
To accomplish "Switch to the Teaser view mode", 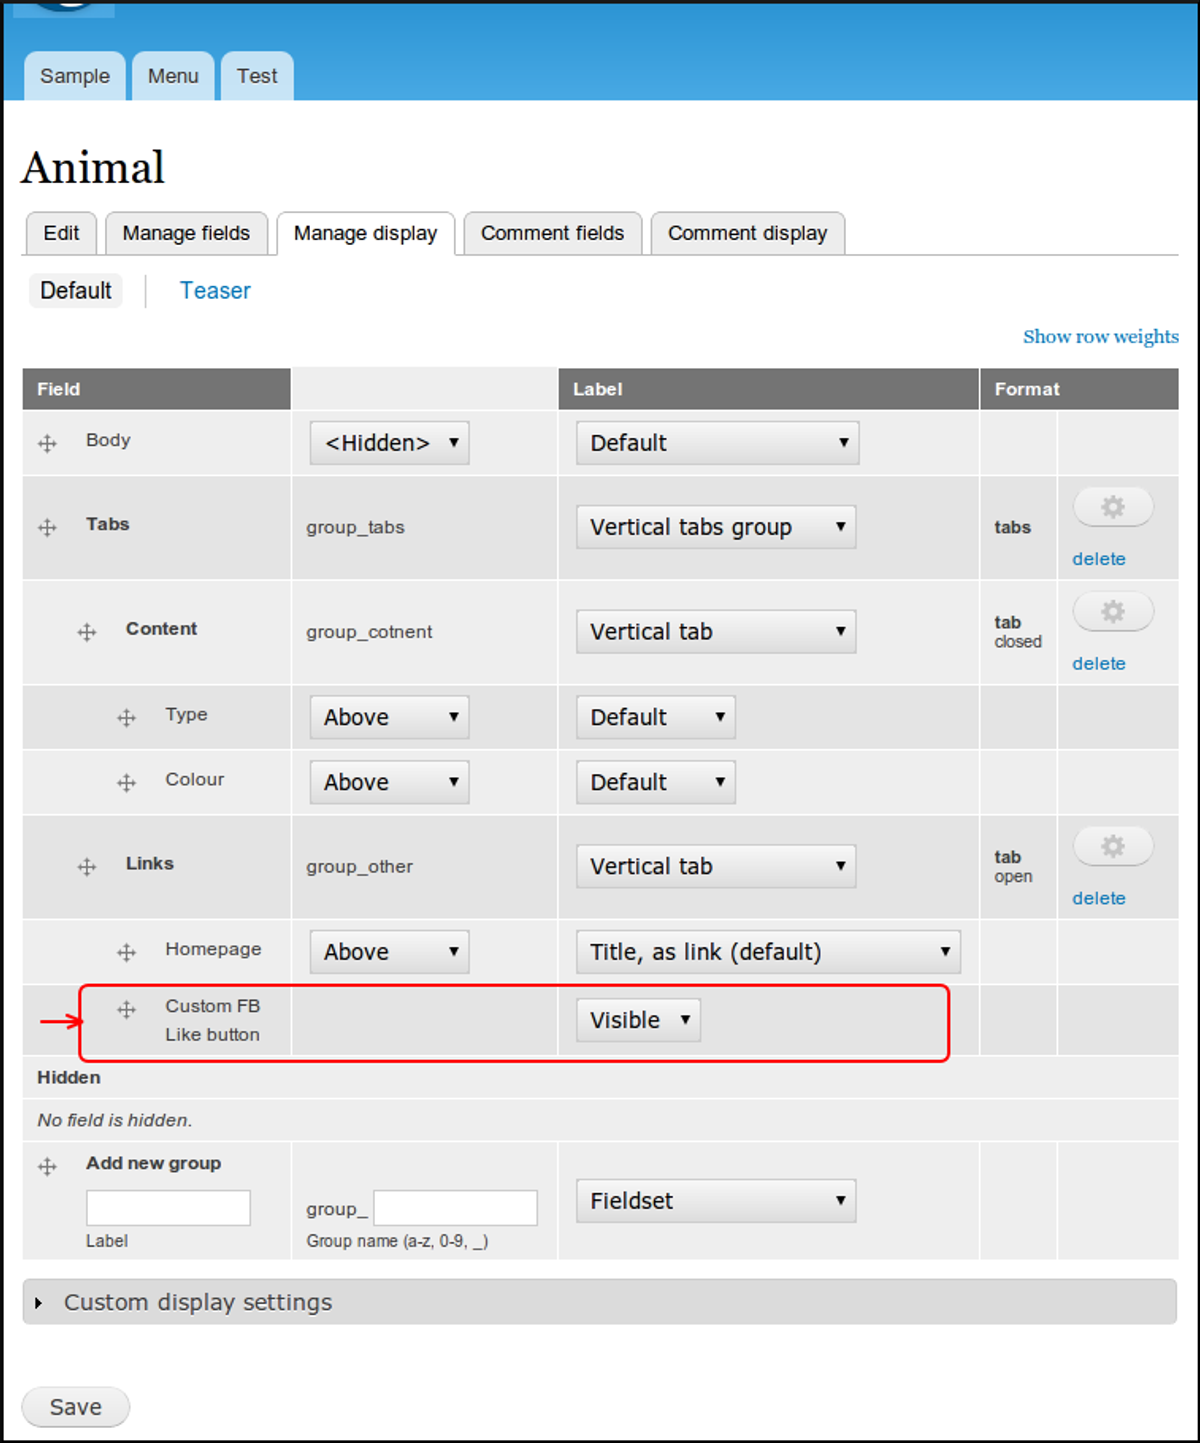I will [x=215, y=291].
